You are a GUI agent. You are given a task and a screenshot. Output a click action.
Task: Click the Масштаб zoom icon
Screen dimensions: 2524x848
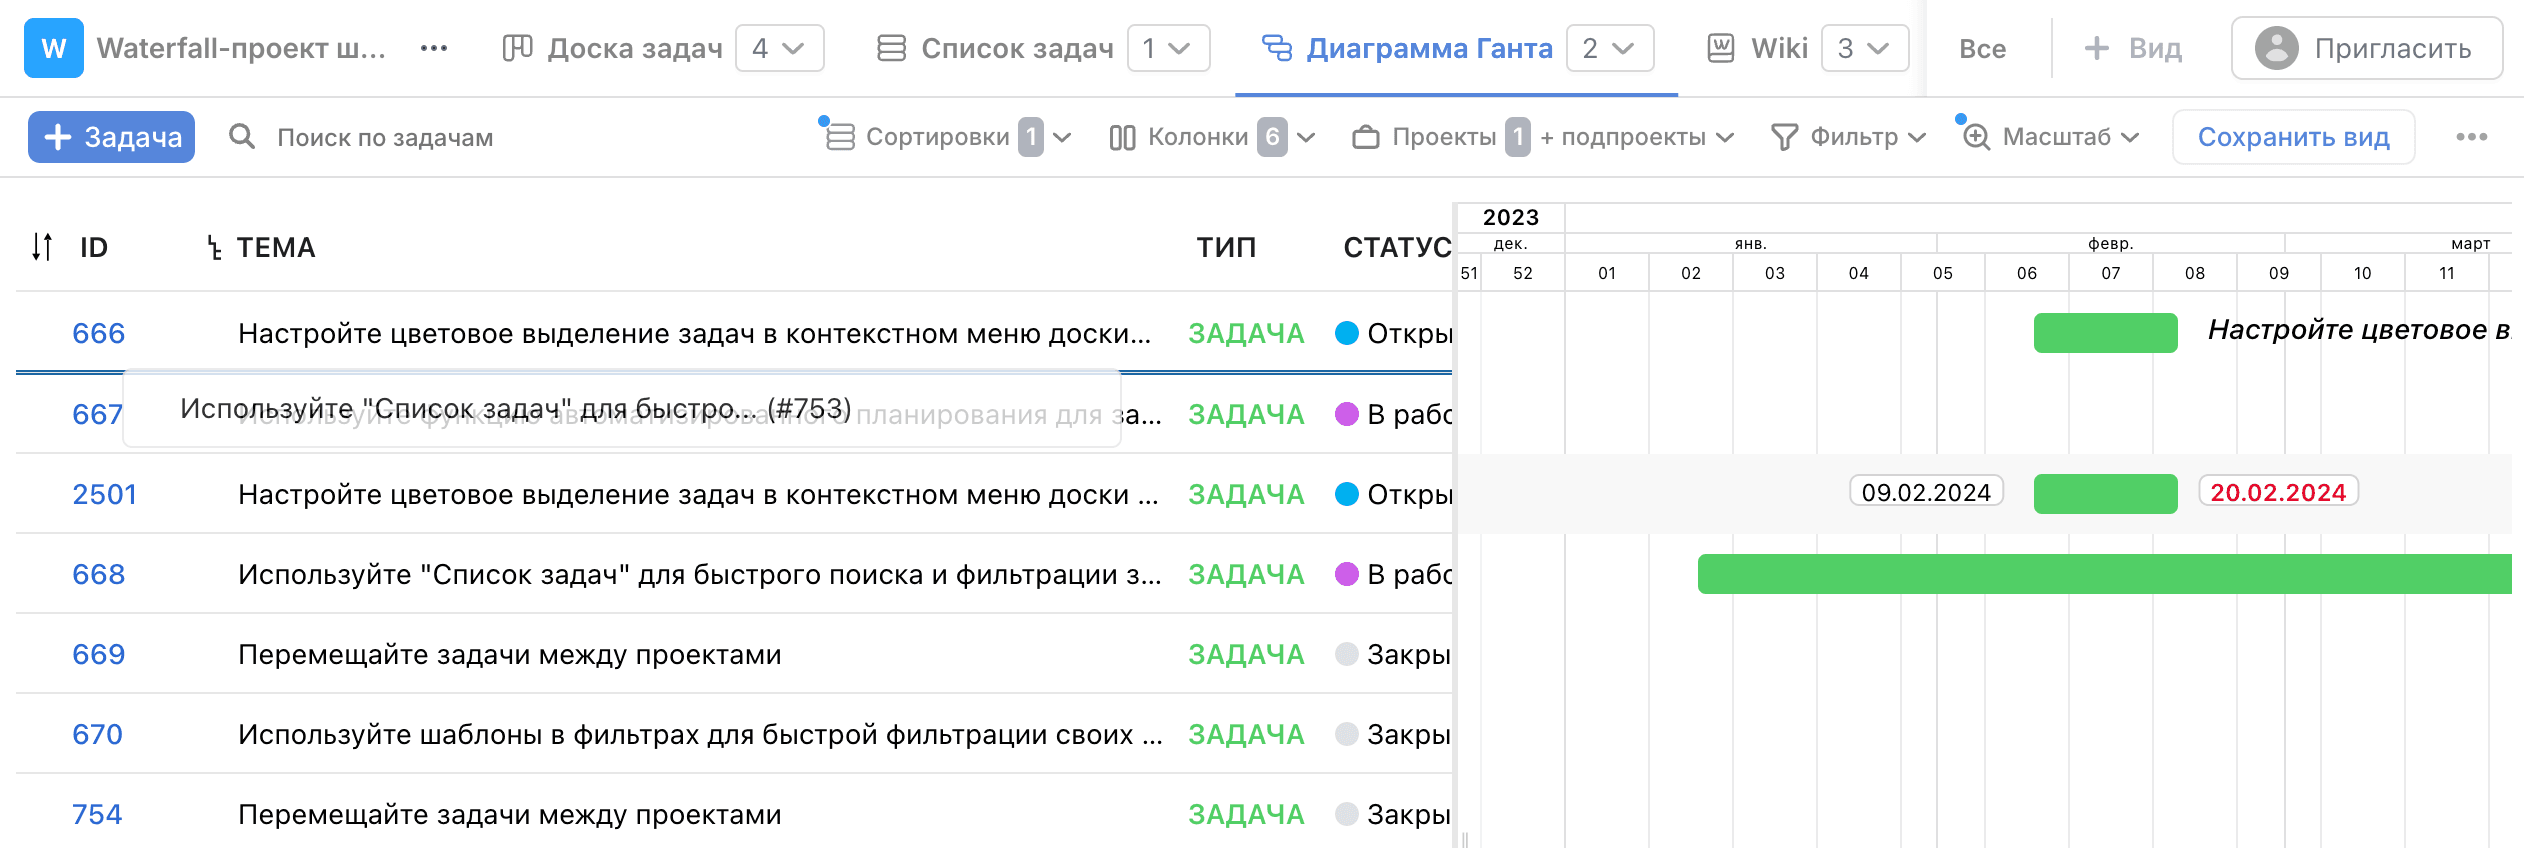tap(1976, 137)
